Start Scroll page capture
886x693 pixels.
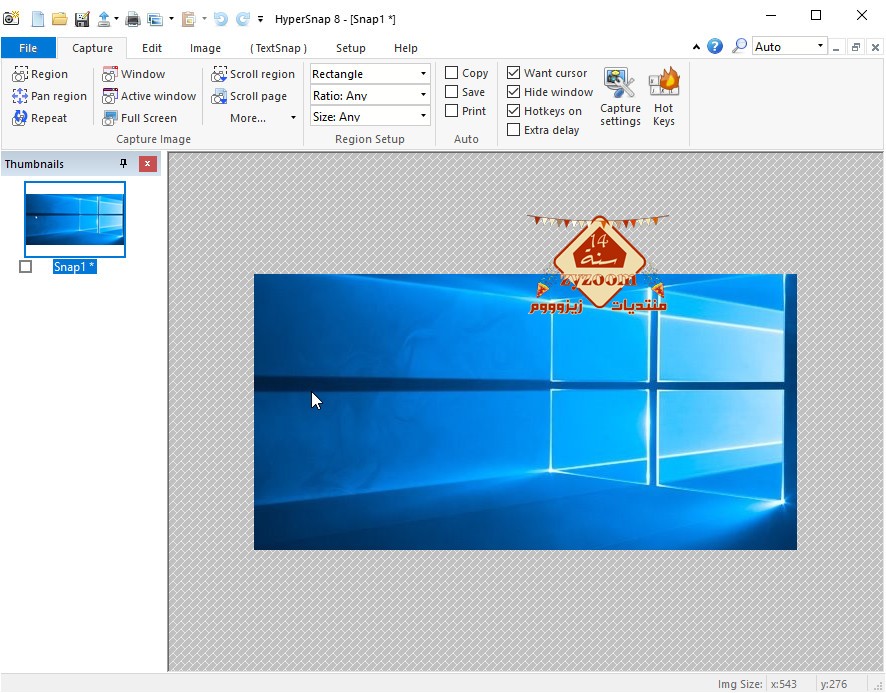pos(249,96)
